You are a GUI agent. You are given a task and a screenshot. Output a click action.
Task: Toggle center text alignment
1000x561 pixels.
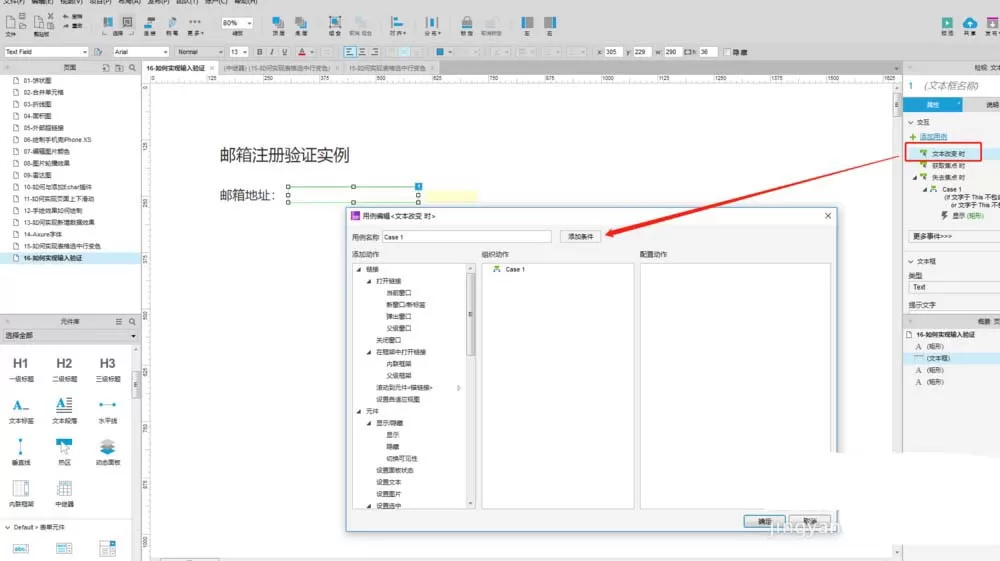point(362,52)
